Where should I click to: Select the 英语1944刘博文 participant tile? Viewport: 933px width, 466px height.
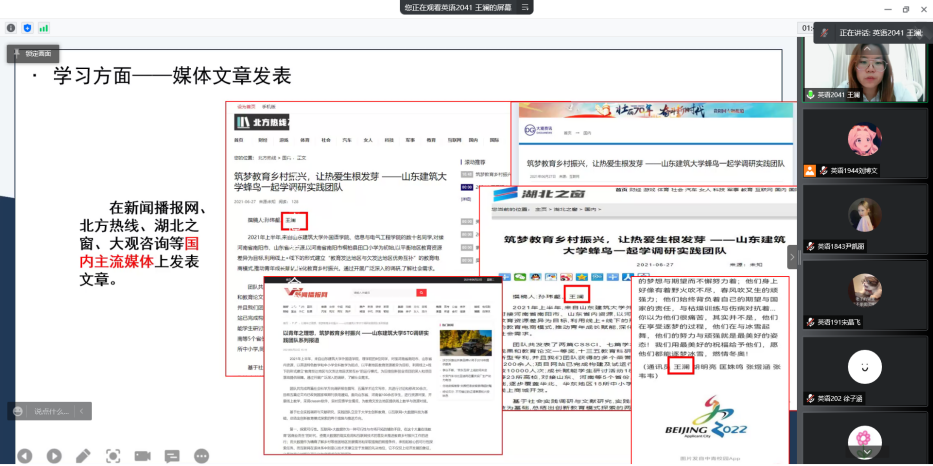click(x=865, y=143)
